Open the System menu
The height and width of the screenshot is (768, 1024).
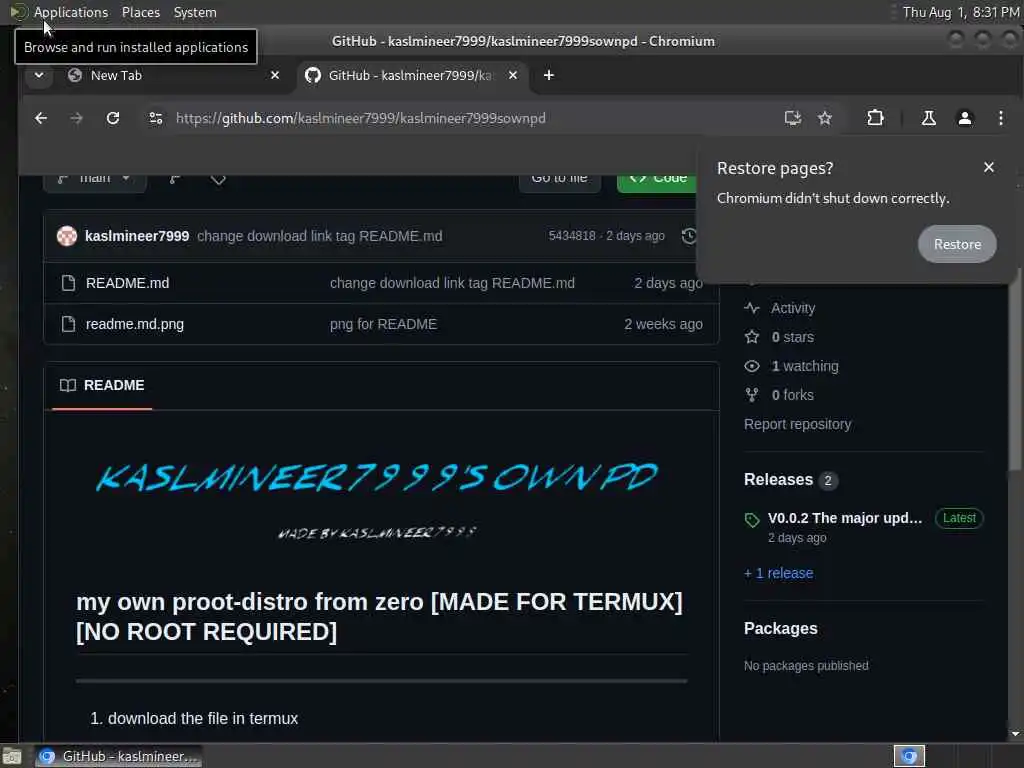tap(195, 12)
